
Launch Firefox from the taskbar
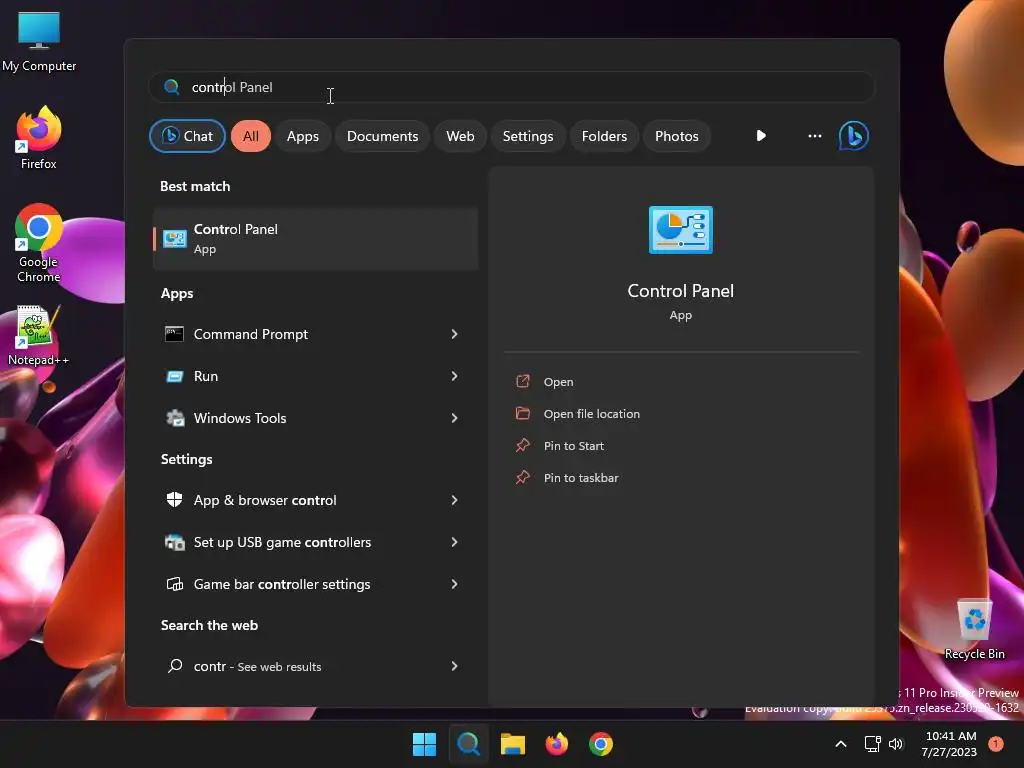click(x=556, y=744)
